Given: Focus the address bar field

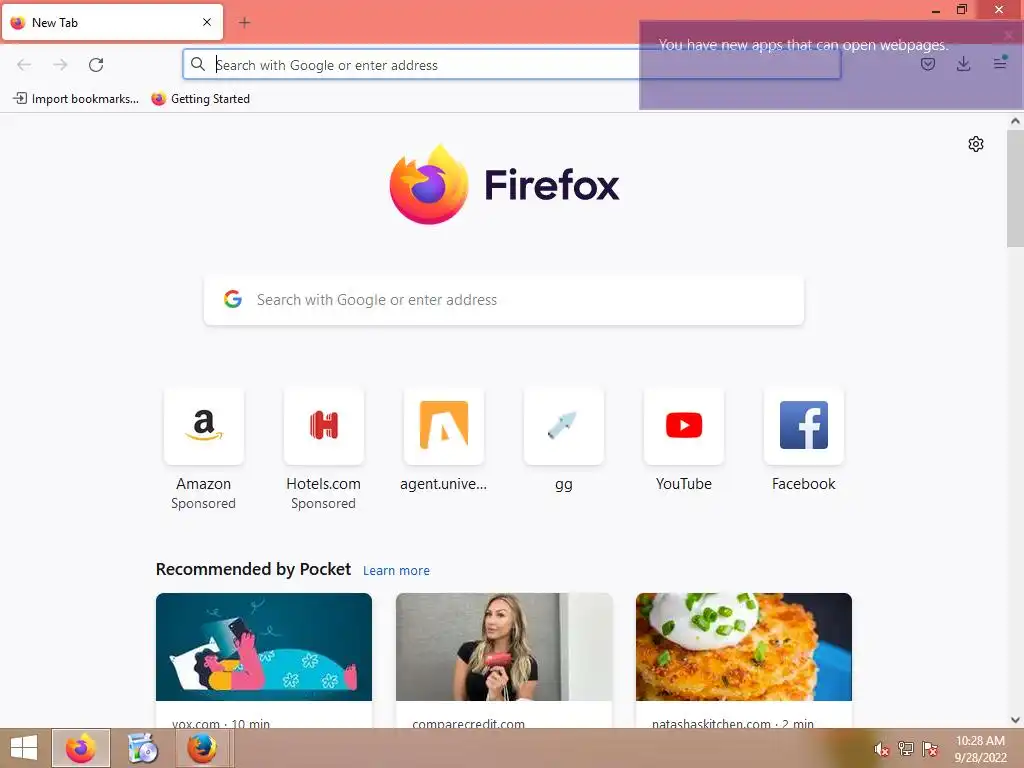Looking at the screenshot, I should tap(511, 65).
